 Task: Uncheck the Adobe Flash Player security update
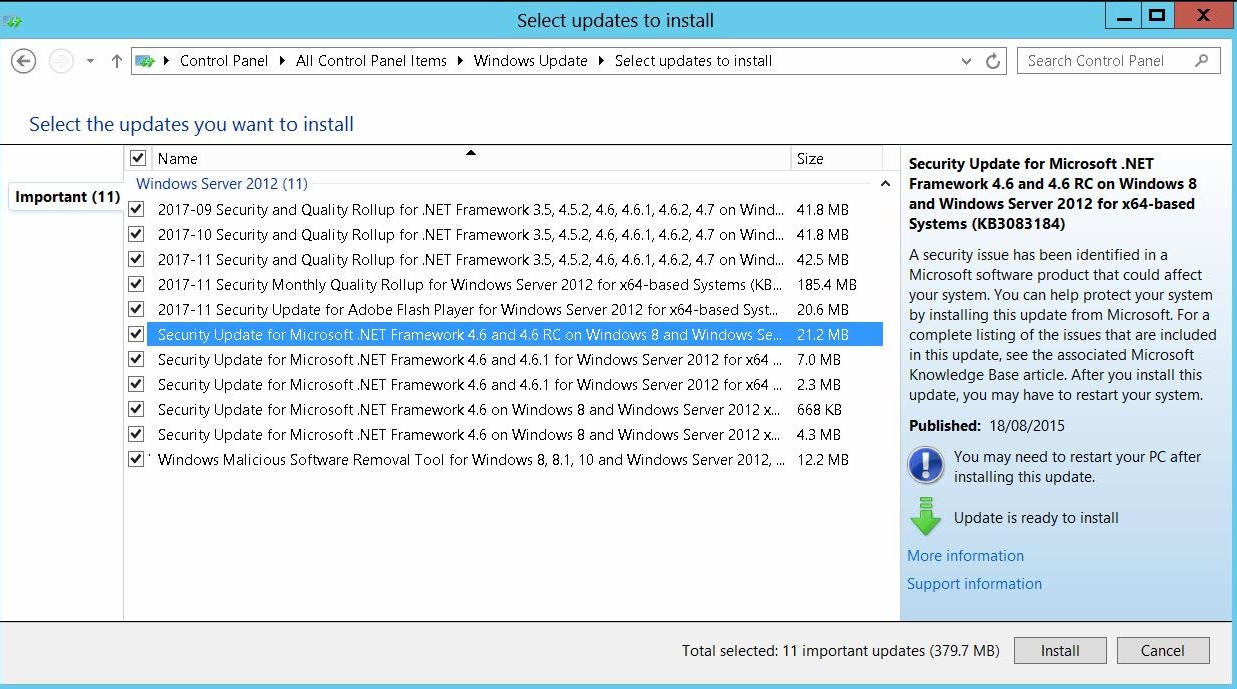(136, 309)
